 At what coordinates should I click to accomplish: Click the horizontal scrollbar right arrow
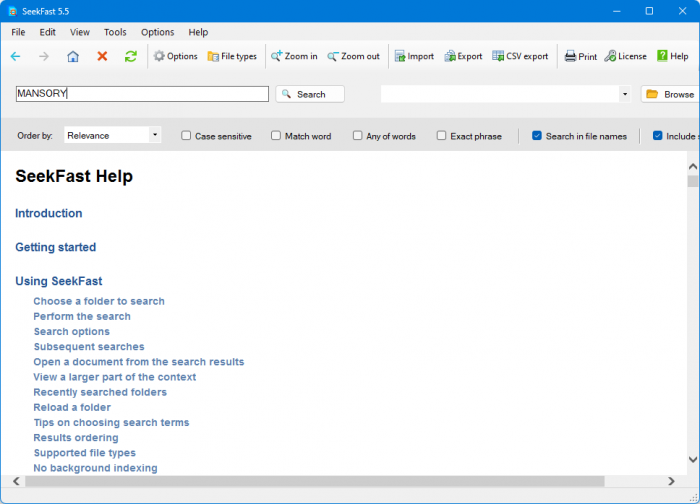(x=671, y=481)
